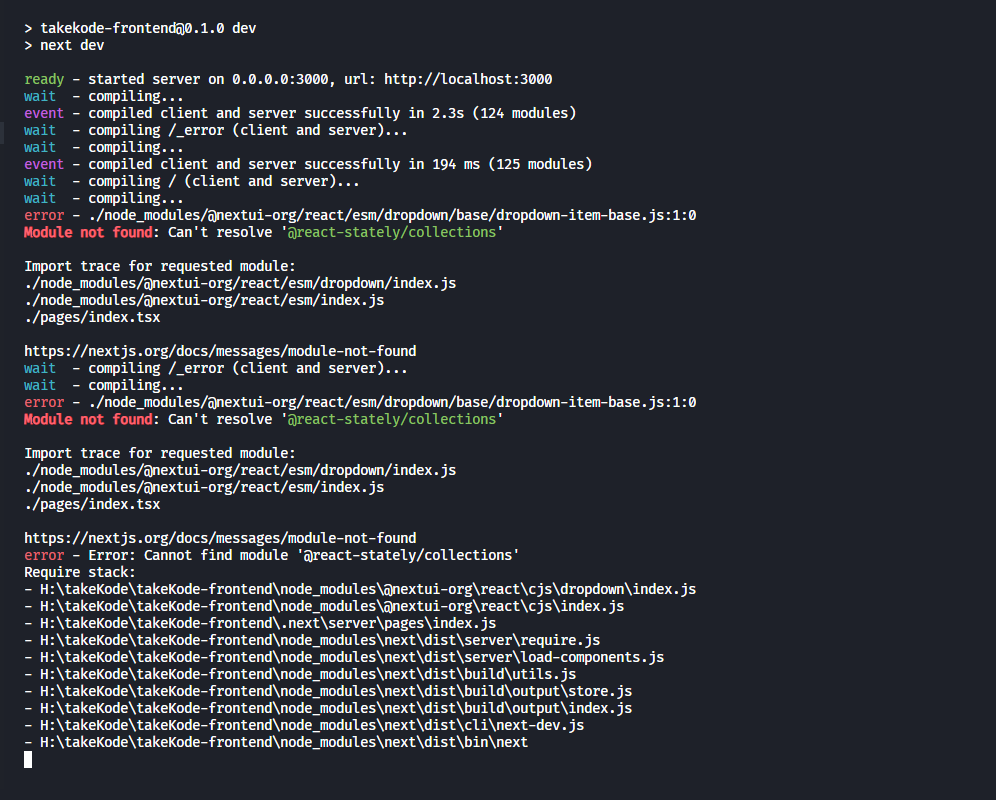
Task: Open the http://localhost:3000 URL
Action: (468, 79)
